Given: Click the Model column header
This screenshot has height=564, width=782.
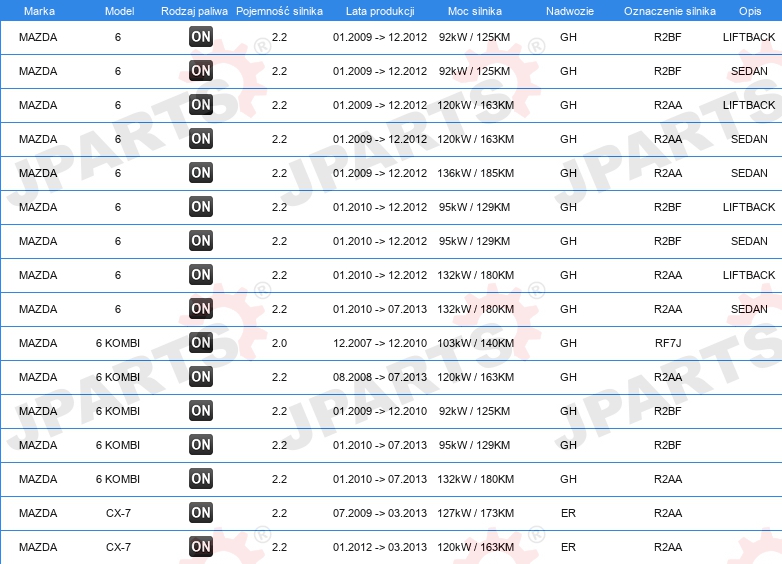Looking at the screenshot, I should tap(119, 11).
